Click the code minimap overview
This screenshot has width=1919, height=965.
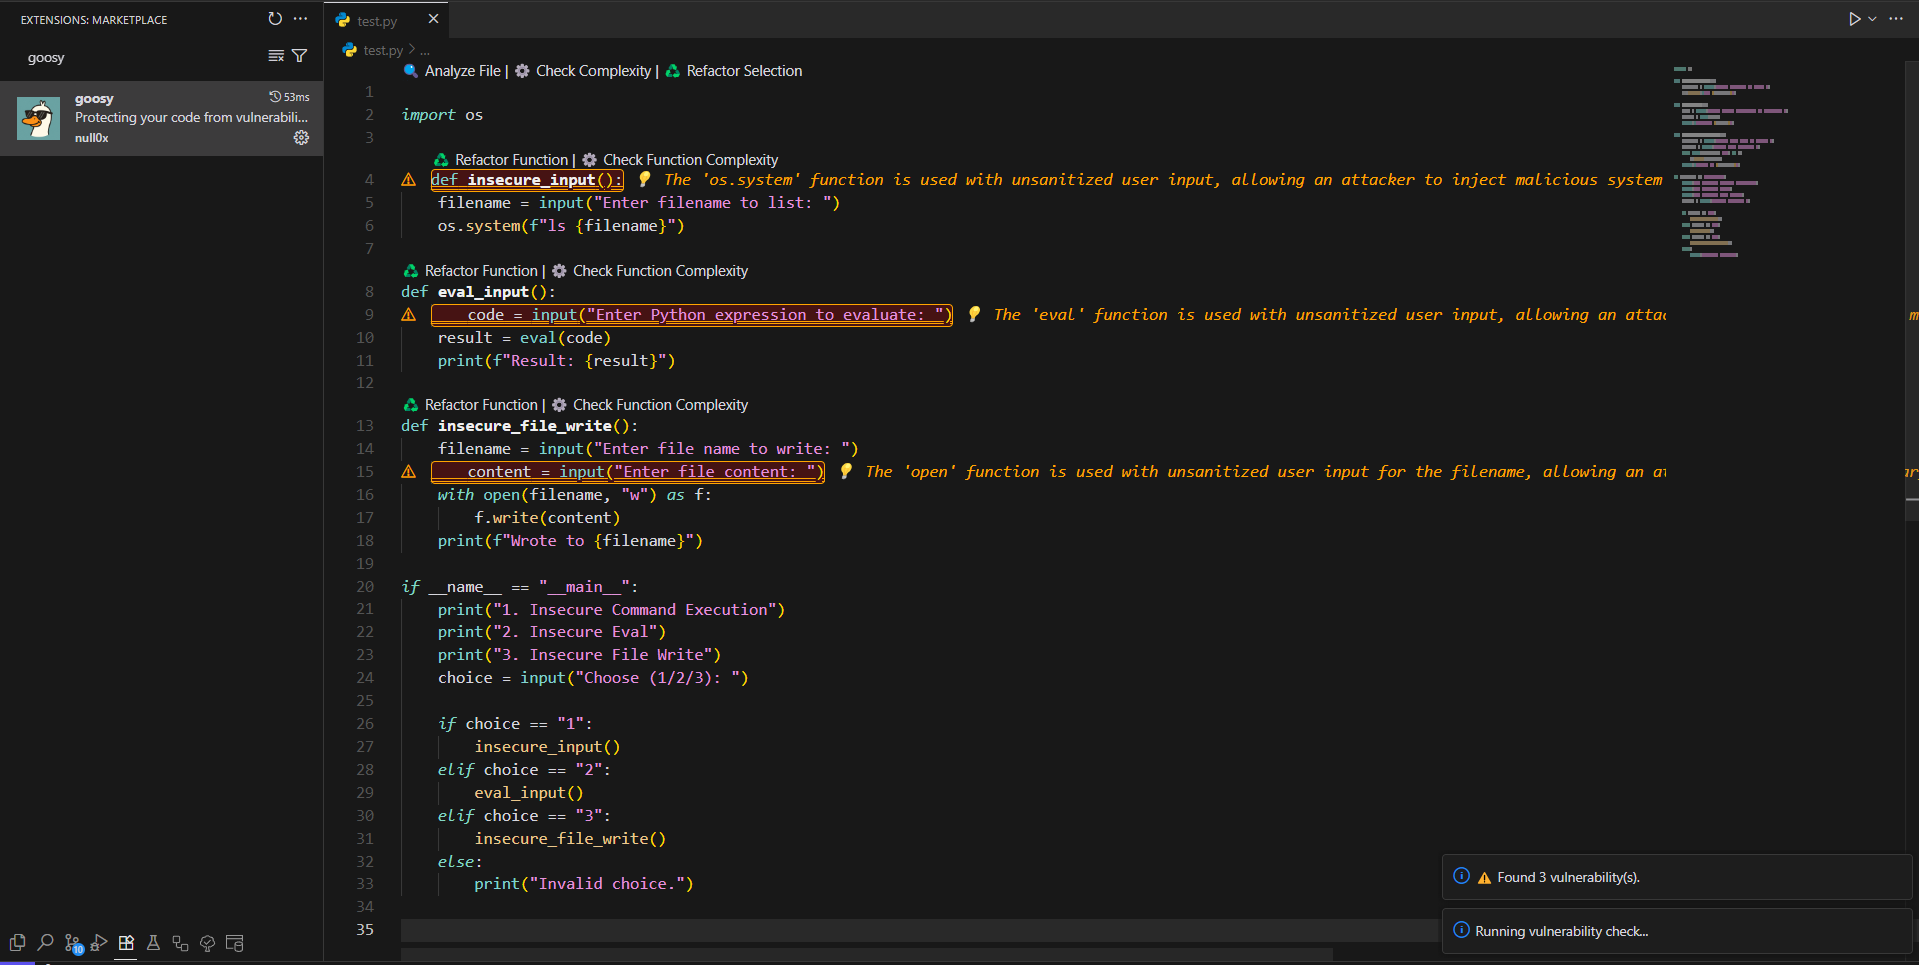pos(1730,160)
